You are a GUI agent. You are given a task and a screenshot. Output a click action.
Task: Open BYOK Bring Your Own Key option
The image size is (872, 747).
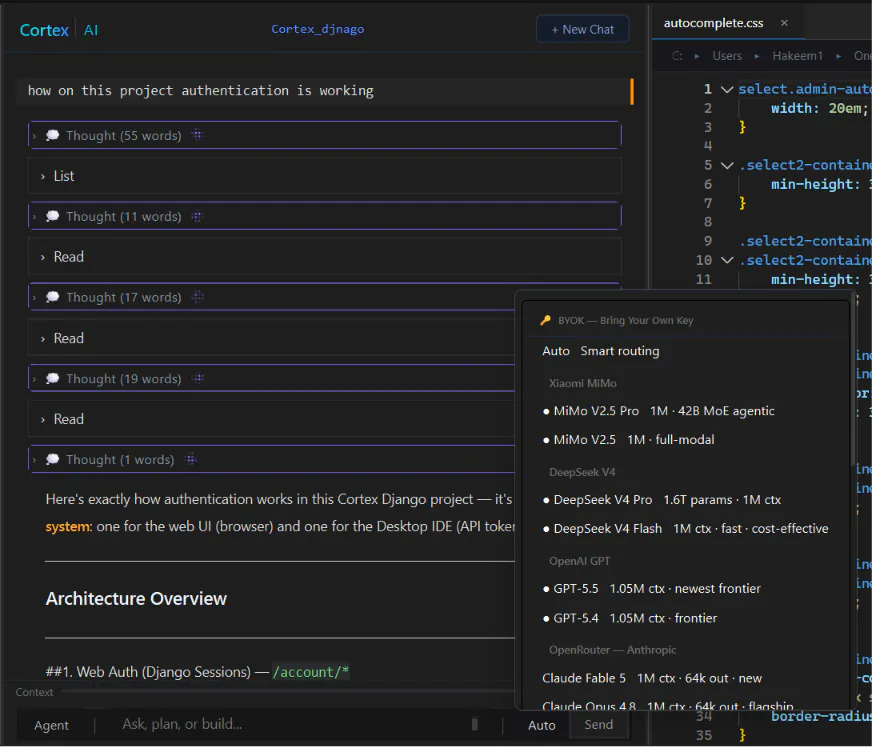(x=686, y=320)
